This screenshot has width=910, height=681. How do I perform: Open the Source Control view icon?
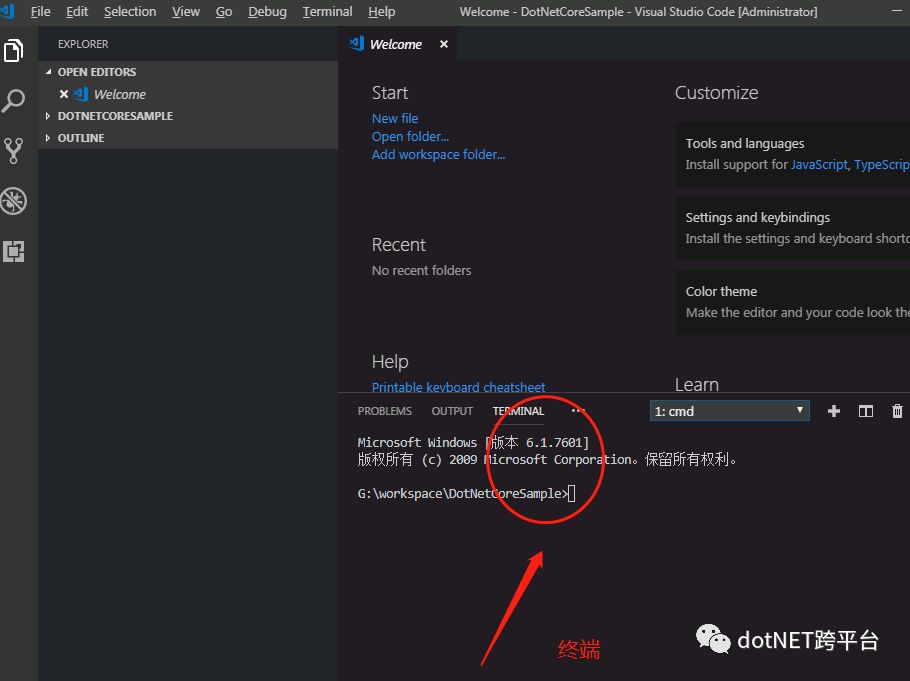(13, 150)
